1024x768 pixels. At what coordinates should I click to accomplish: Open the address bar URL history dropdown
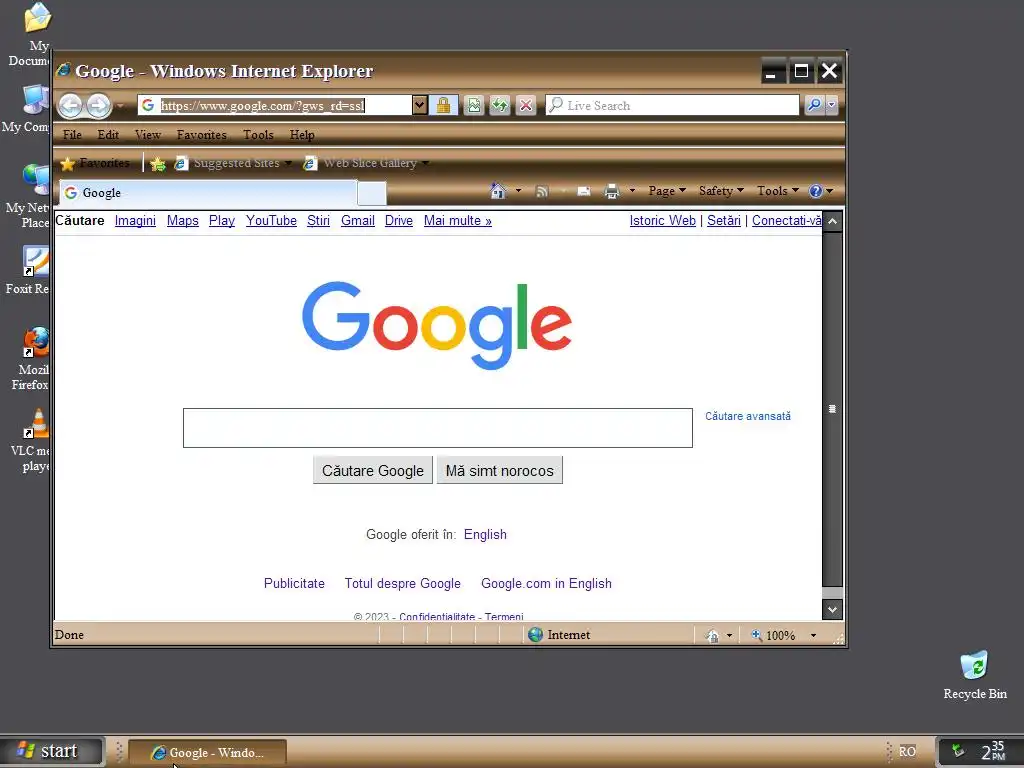point(419,104)
